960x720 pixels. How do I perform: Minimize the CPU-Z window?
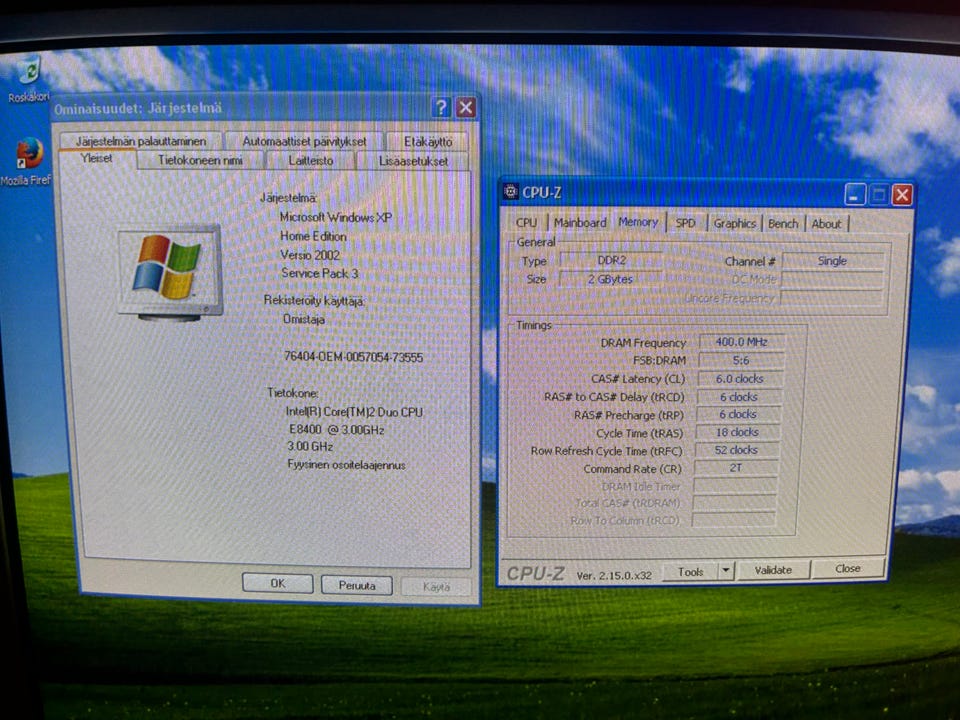click(855, 195)
